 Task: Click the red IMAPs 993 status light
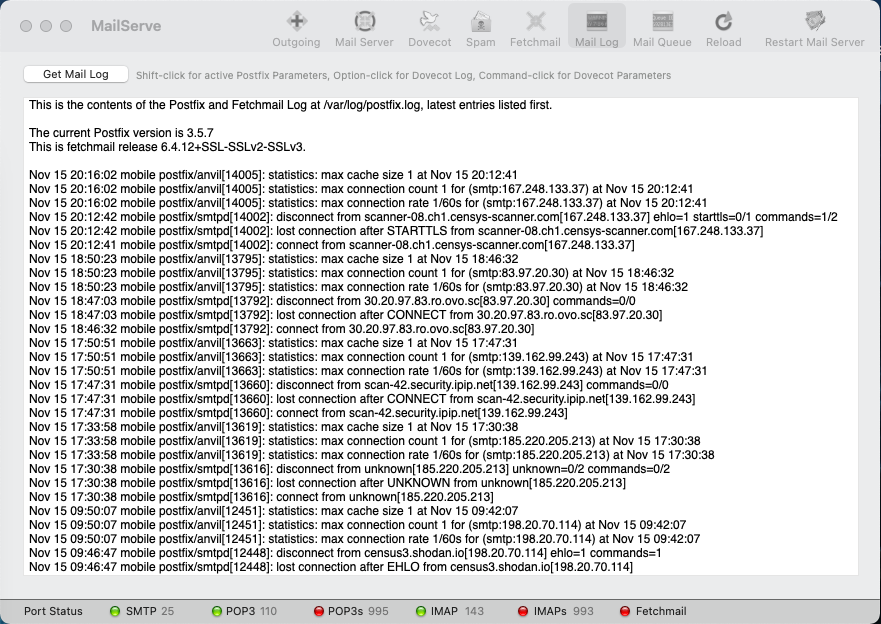tap(523, 611)
